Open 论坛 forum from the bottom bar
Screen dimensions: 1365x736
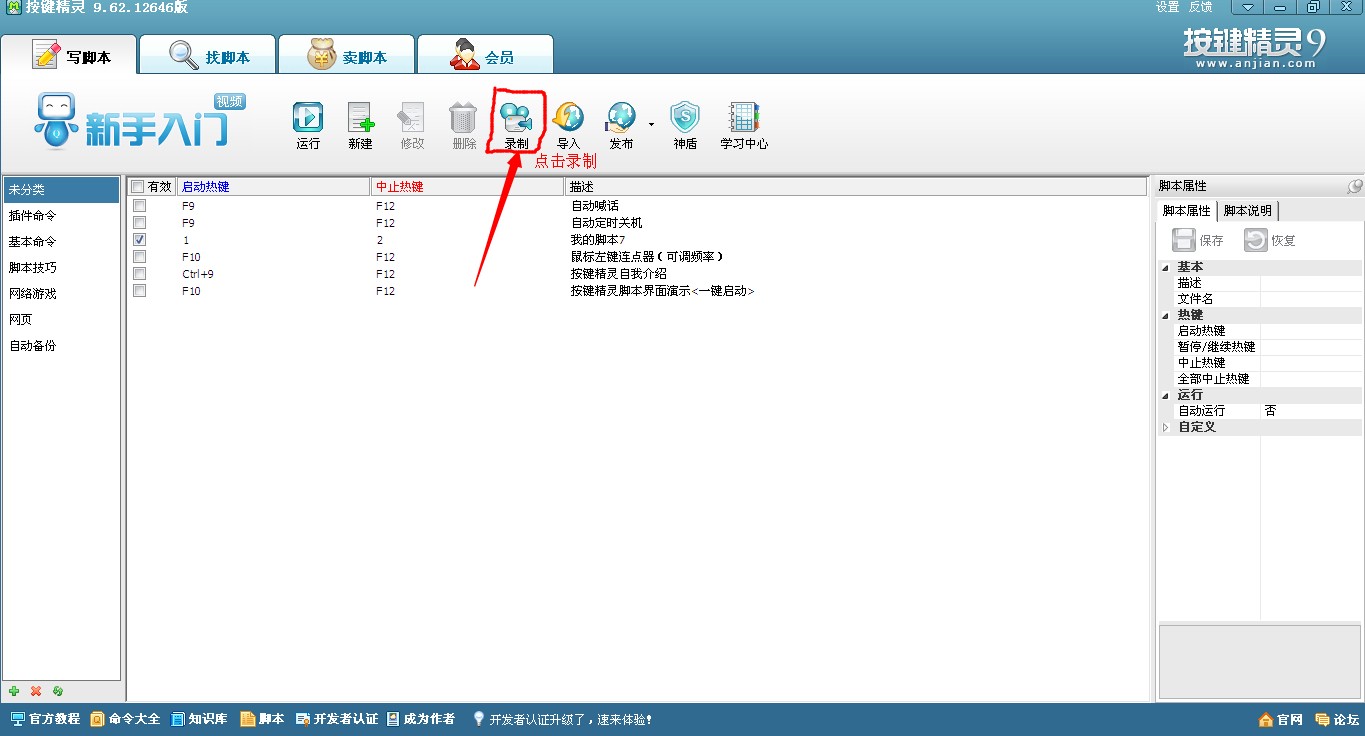1338,720
